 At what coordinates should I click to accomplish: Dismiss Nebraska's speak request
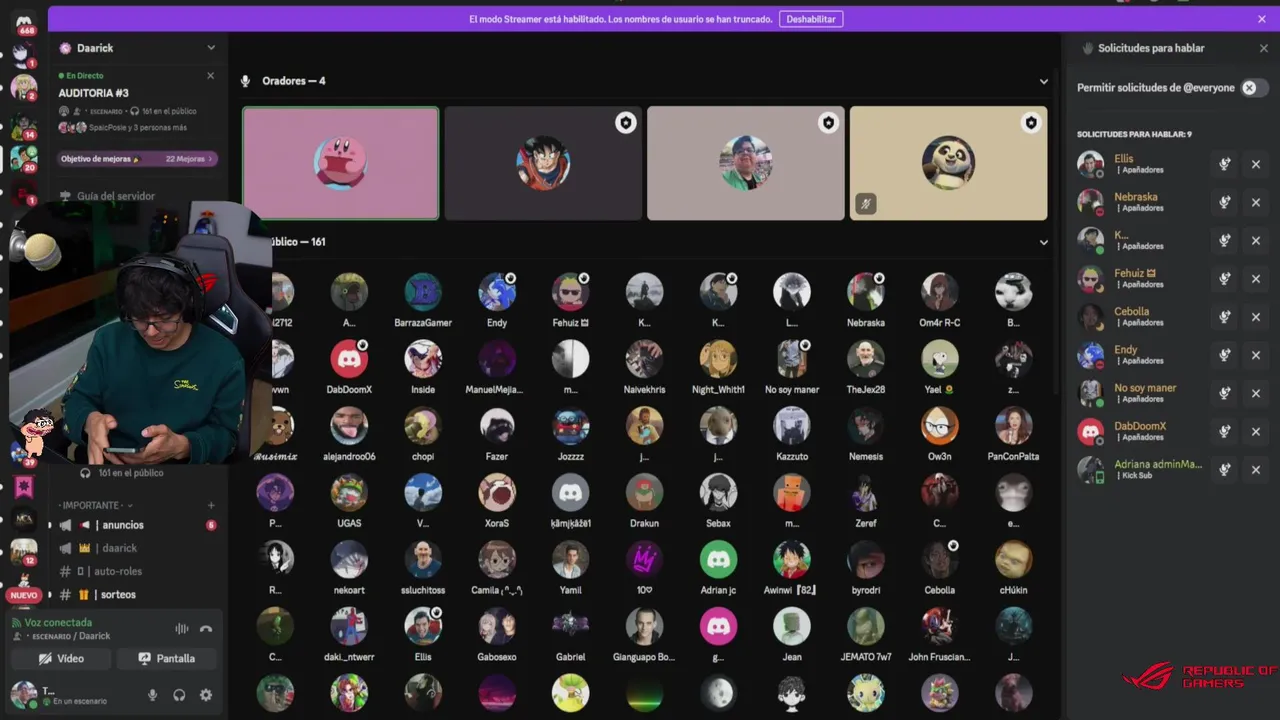tap(1256, 202)
